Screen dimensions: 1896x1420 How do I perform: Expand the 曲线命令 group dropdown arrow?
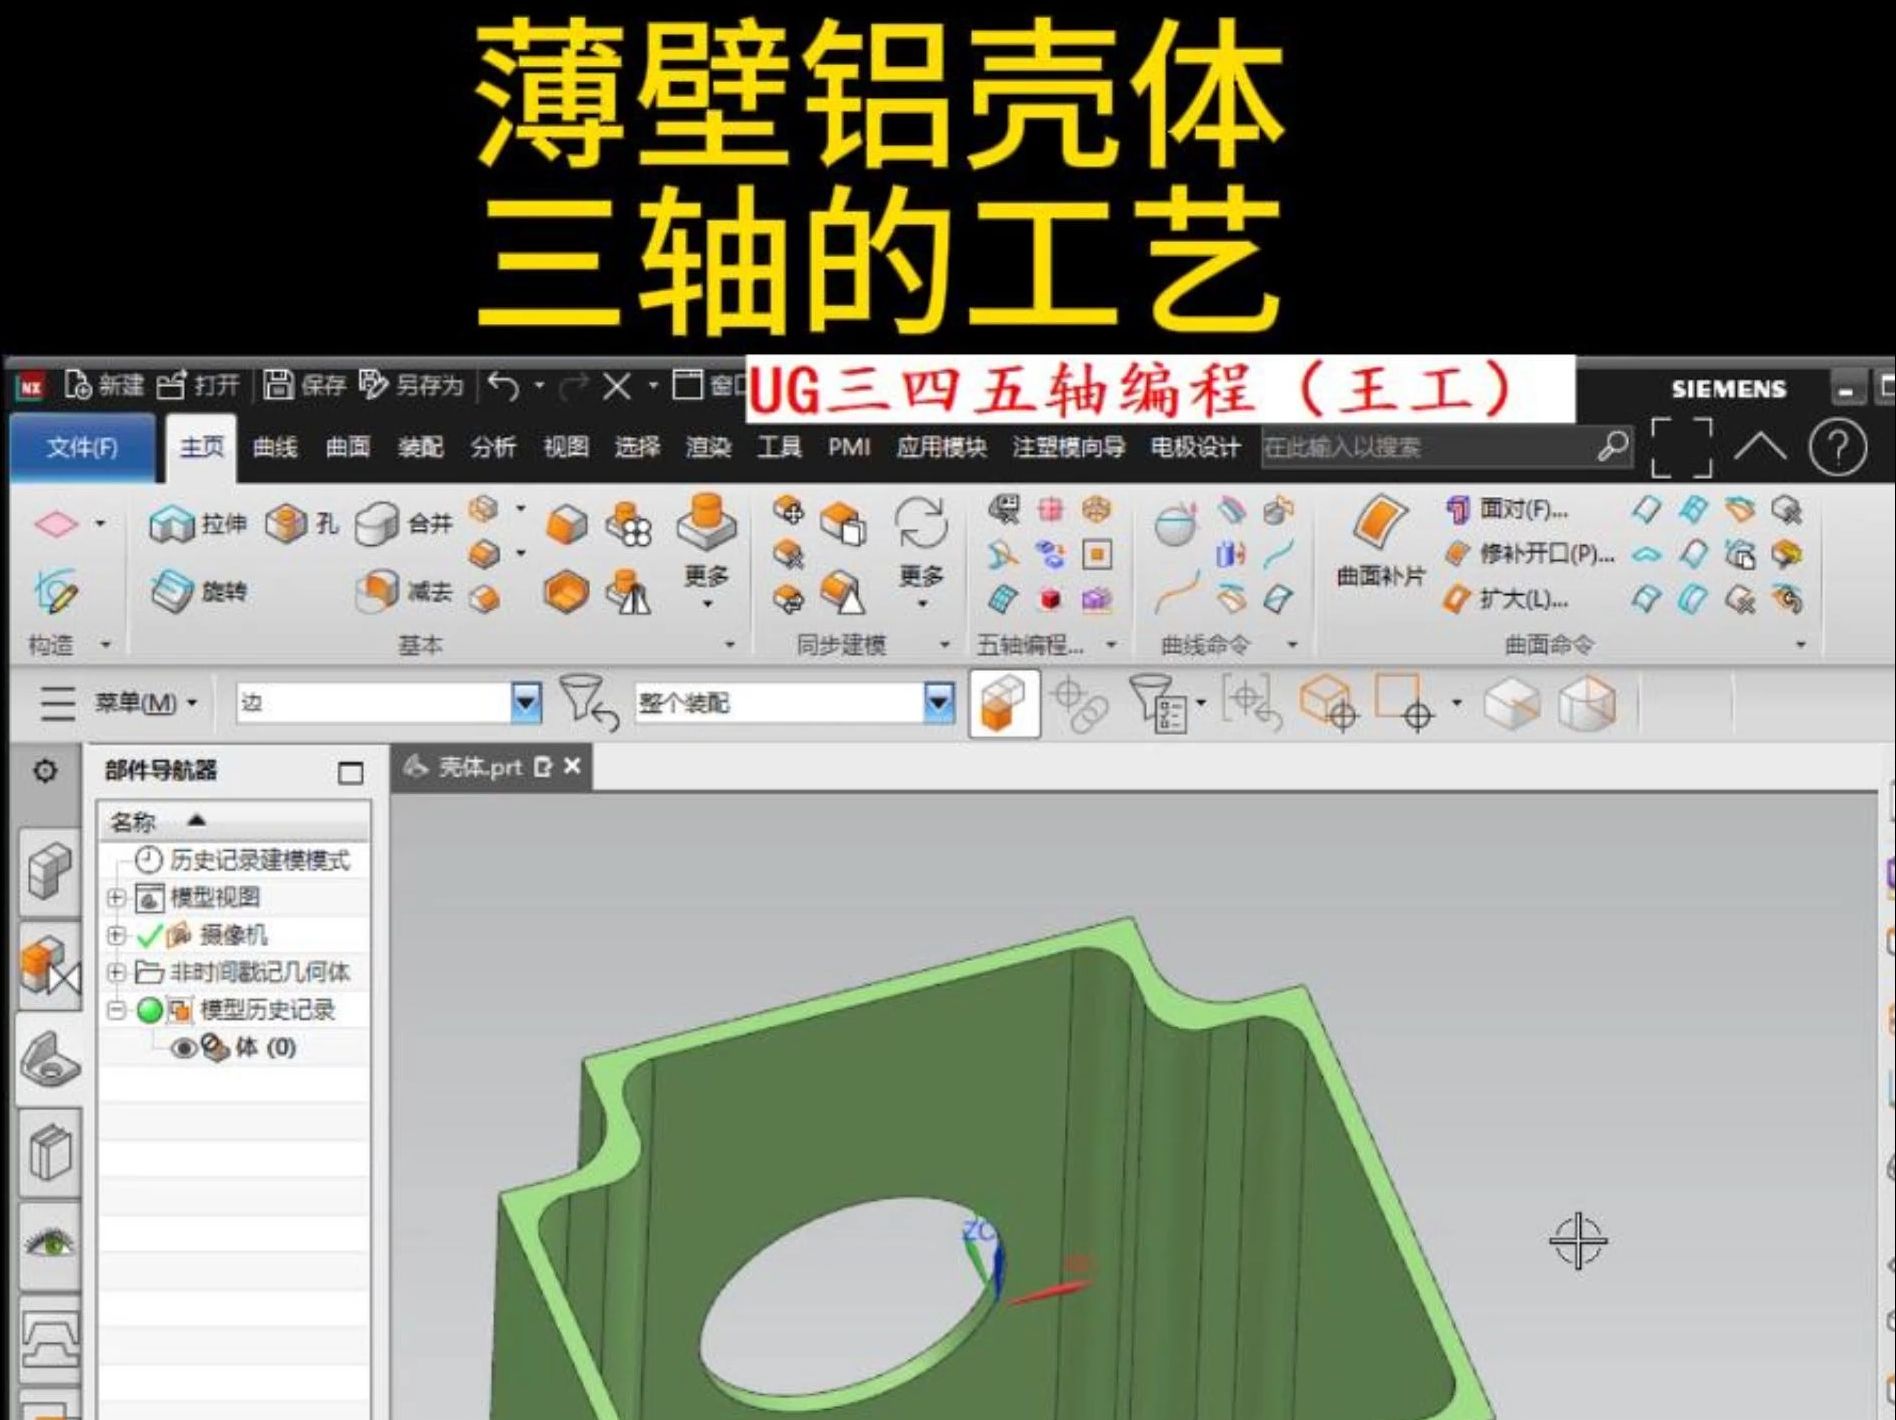1291,645
